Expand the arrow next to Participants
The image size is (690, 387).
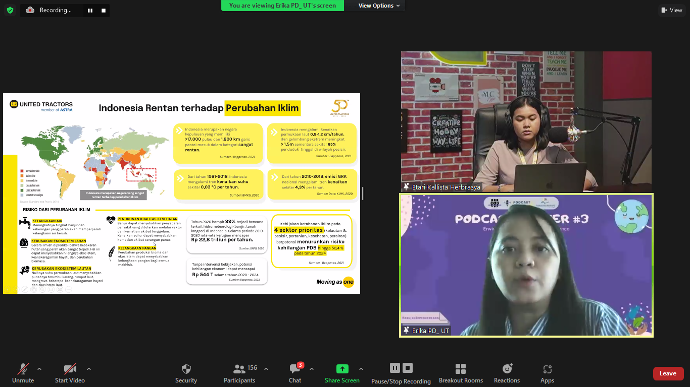[266, 369]
